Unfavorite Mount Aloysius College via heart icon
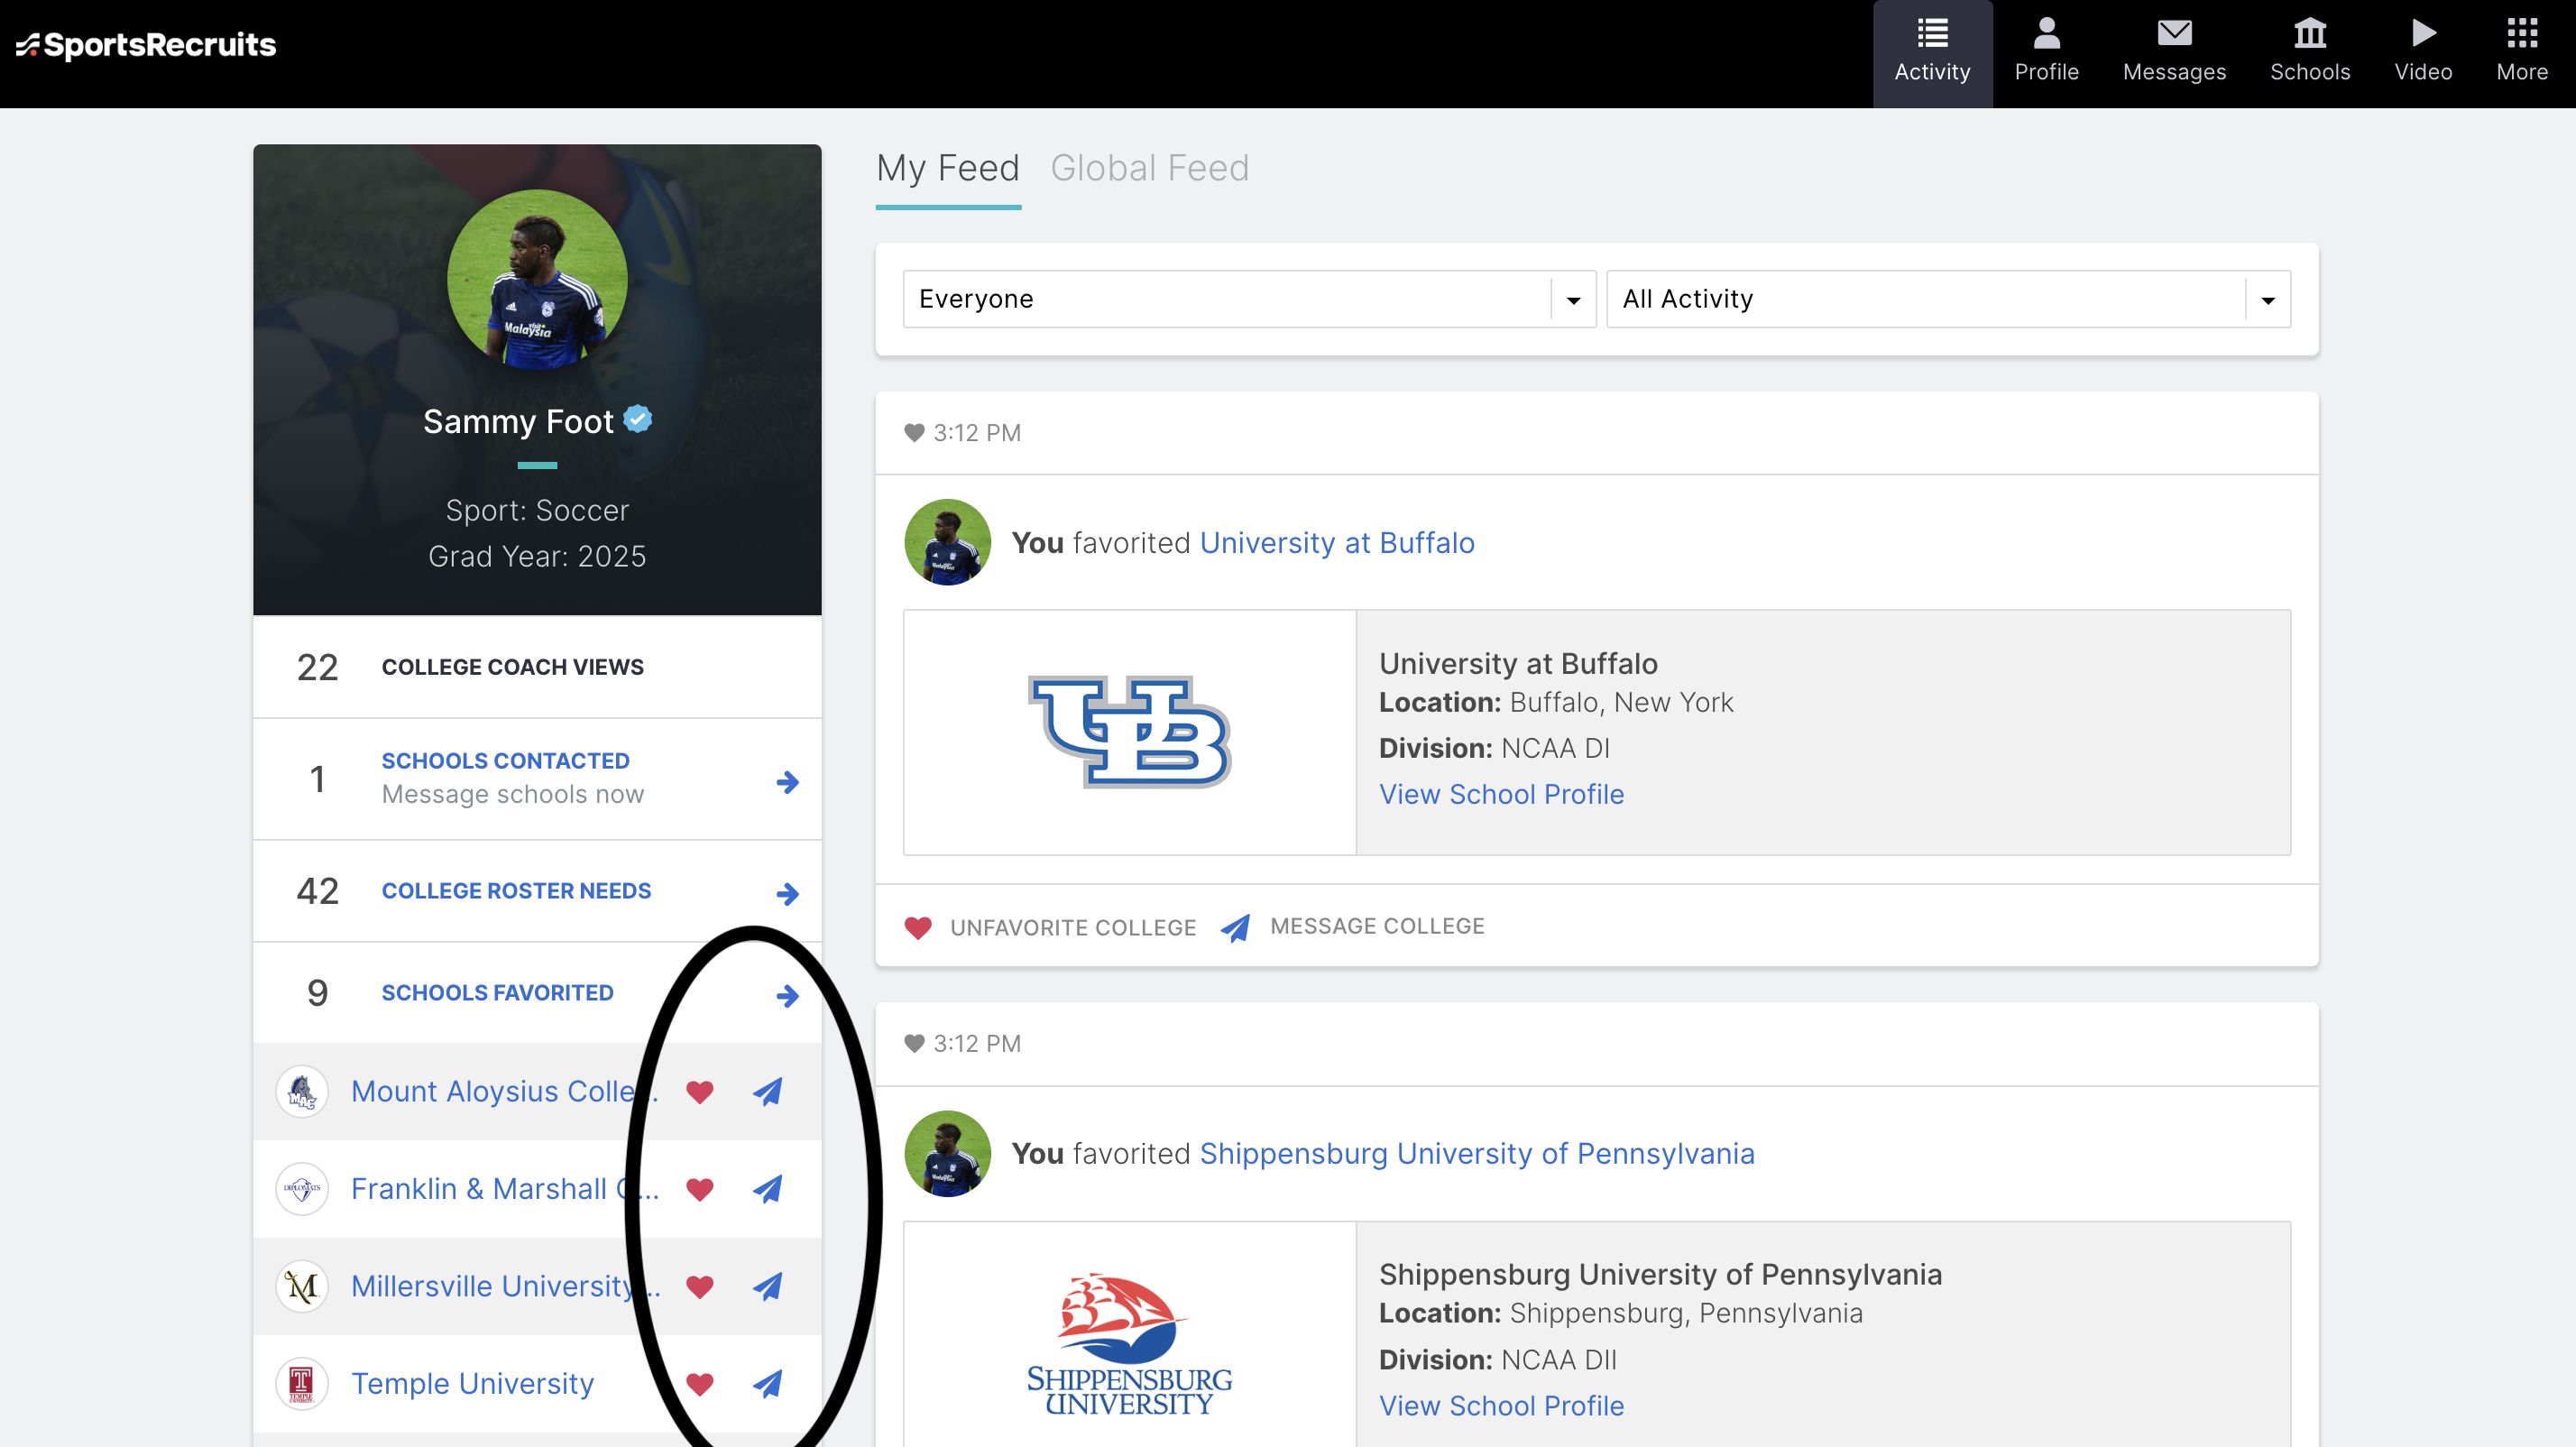Image resolution: width=2576 pixels, height=1447 pixels. tap(700, 1092)
